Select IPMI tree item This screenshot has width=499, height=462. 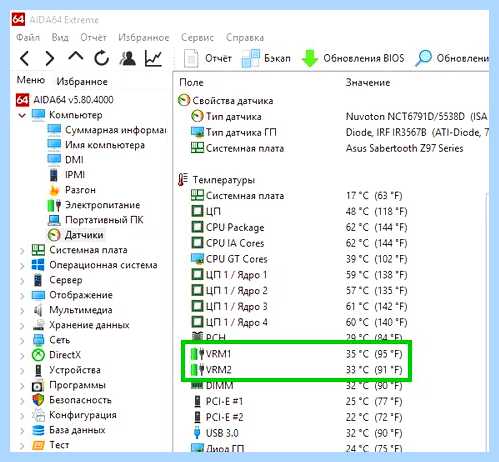tap(67, 175)
